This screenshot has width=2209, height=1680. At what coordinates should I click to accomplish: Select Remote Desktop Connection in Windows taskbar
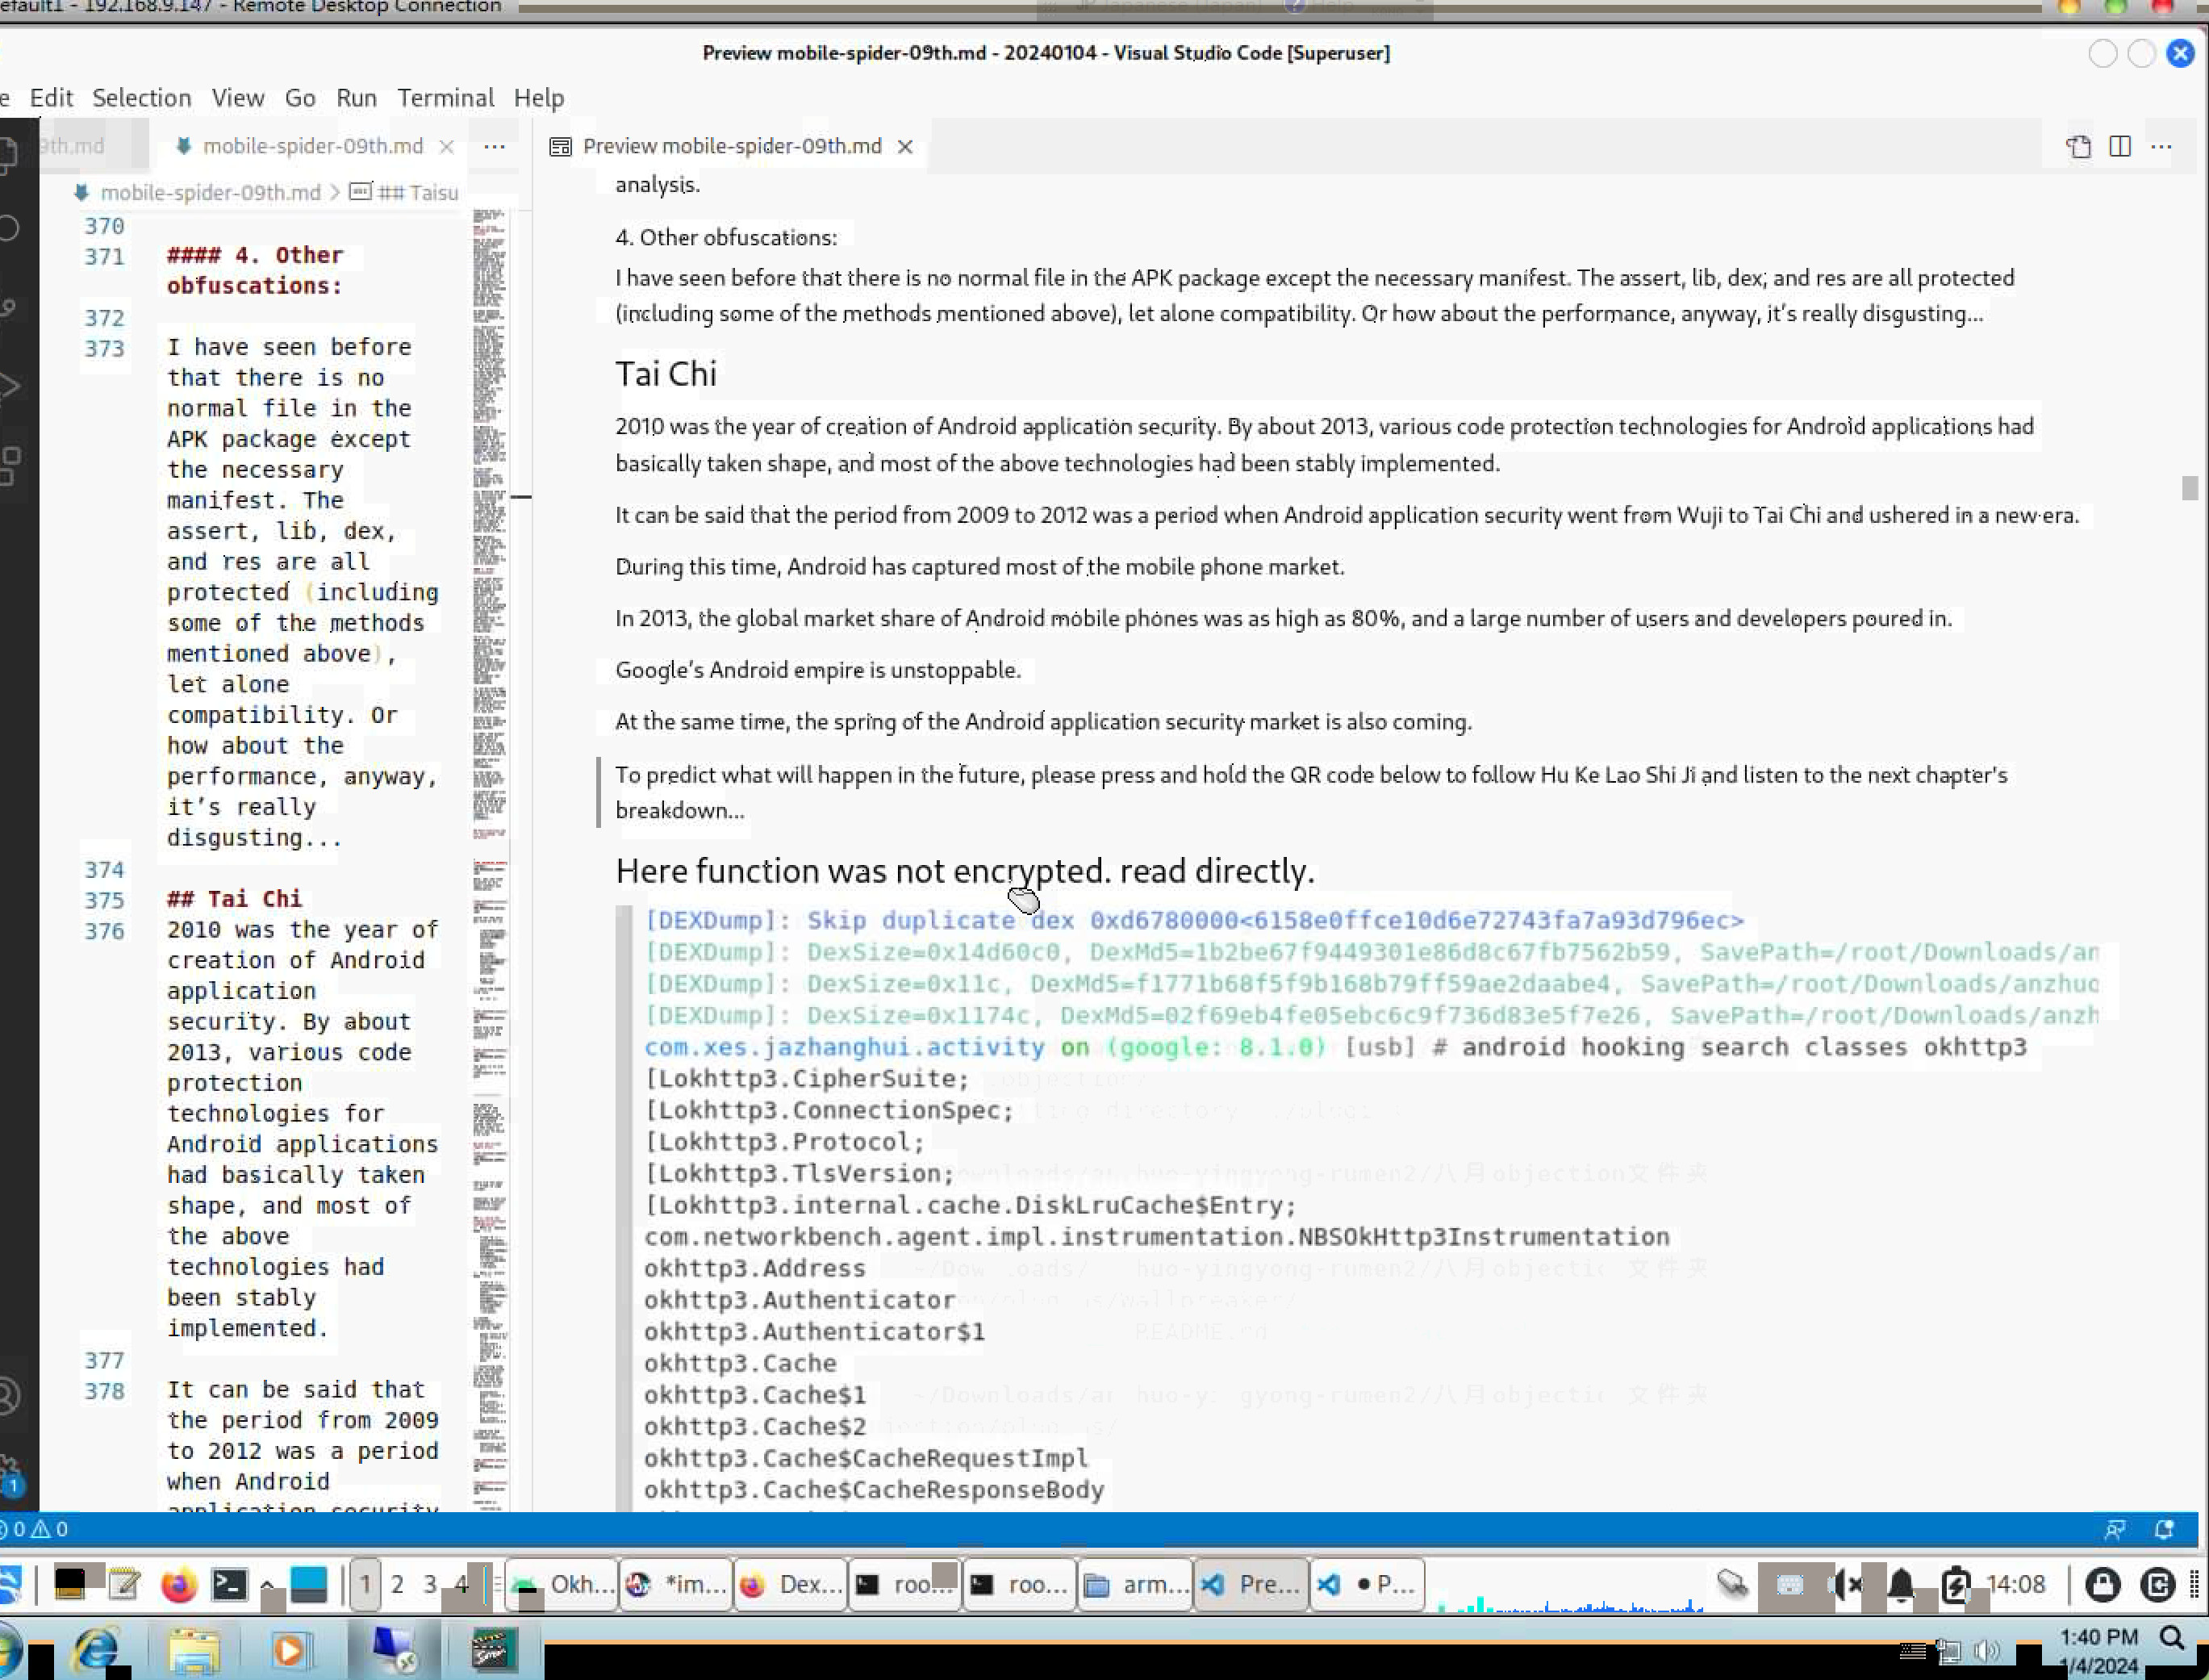pos(394,1651)
